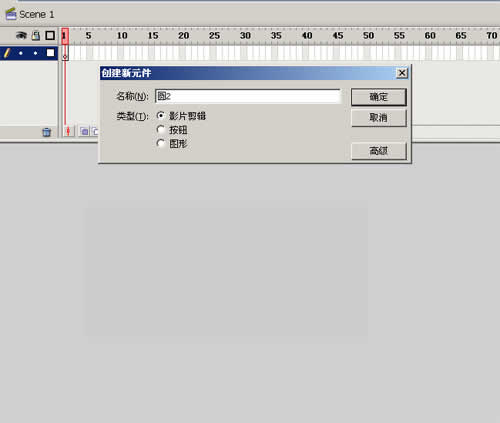Viewport: 500px width, 423px height.
Task: Toggle show/hide all layers eye icon
Action: click(x=21, y=35)
